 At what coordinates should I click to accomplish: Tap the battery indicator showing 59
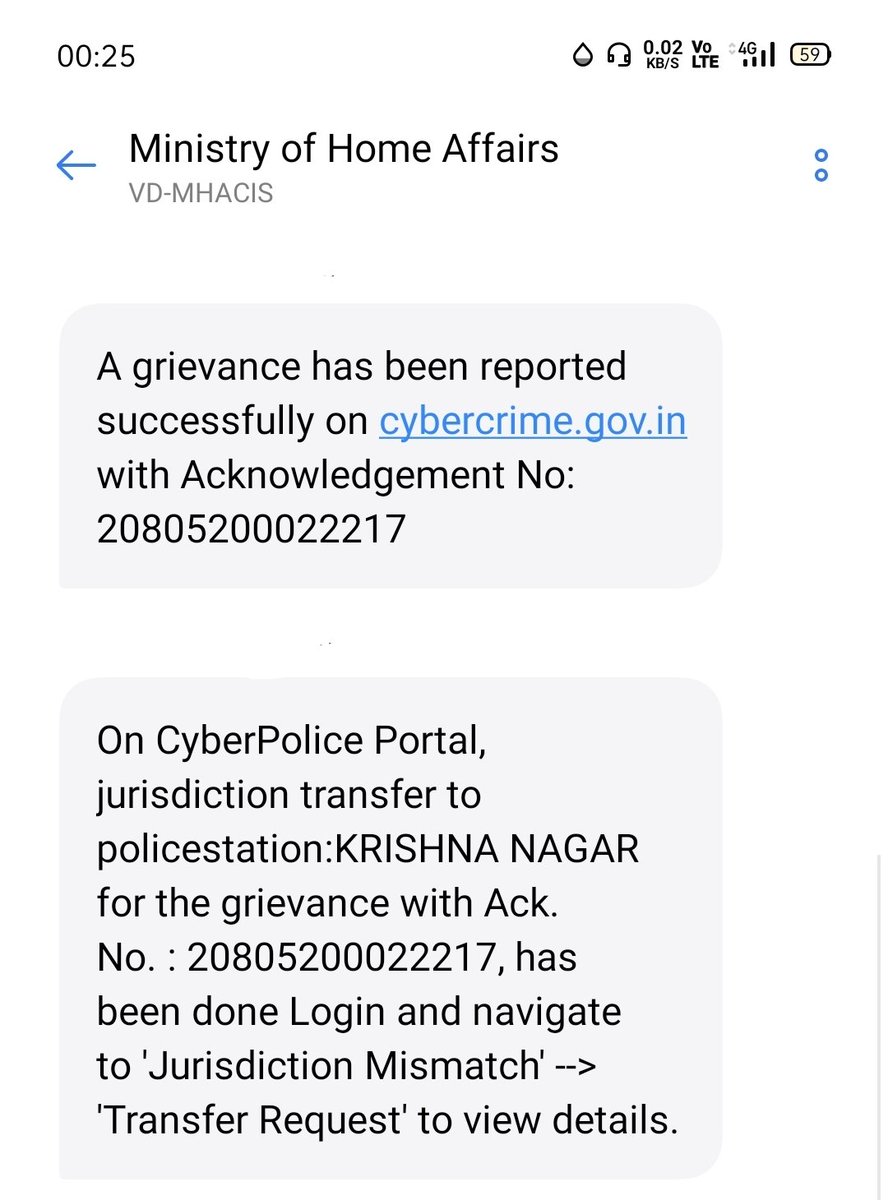click(810, 55)
